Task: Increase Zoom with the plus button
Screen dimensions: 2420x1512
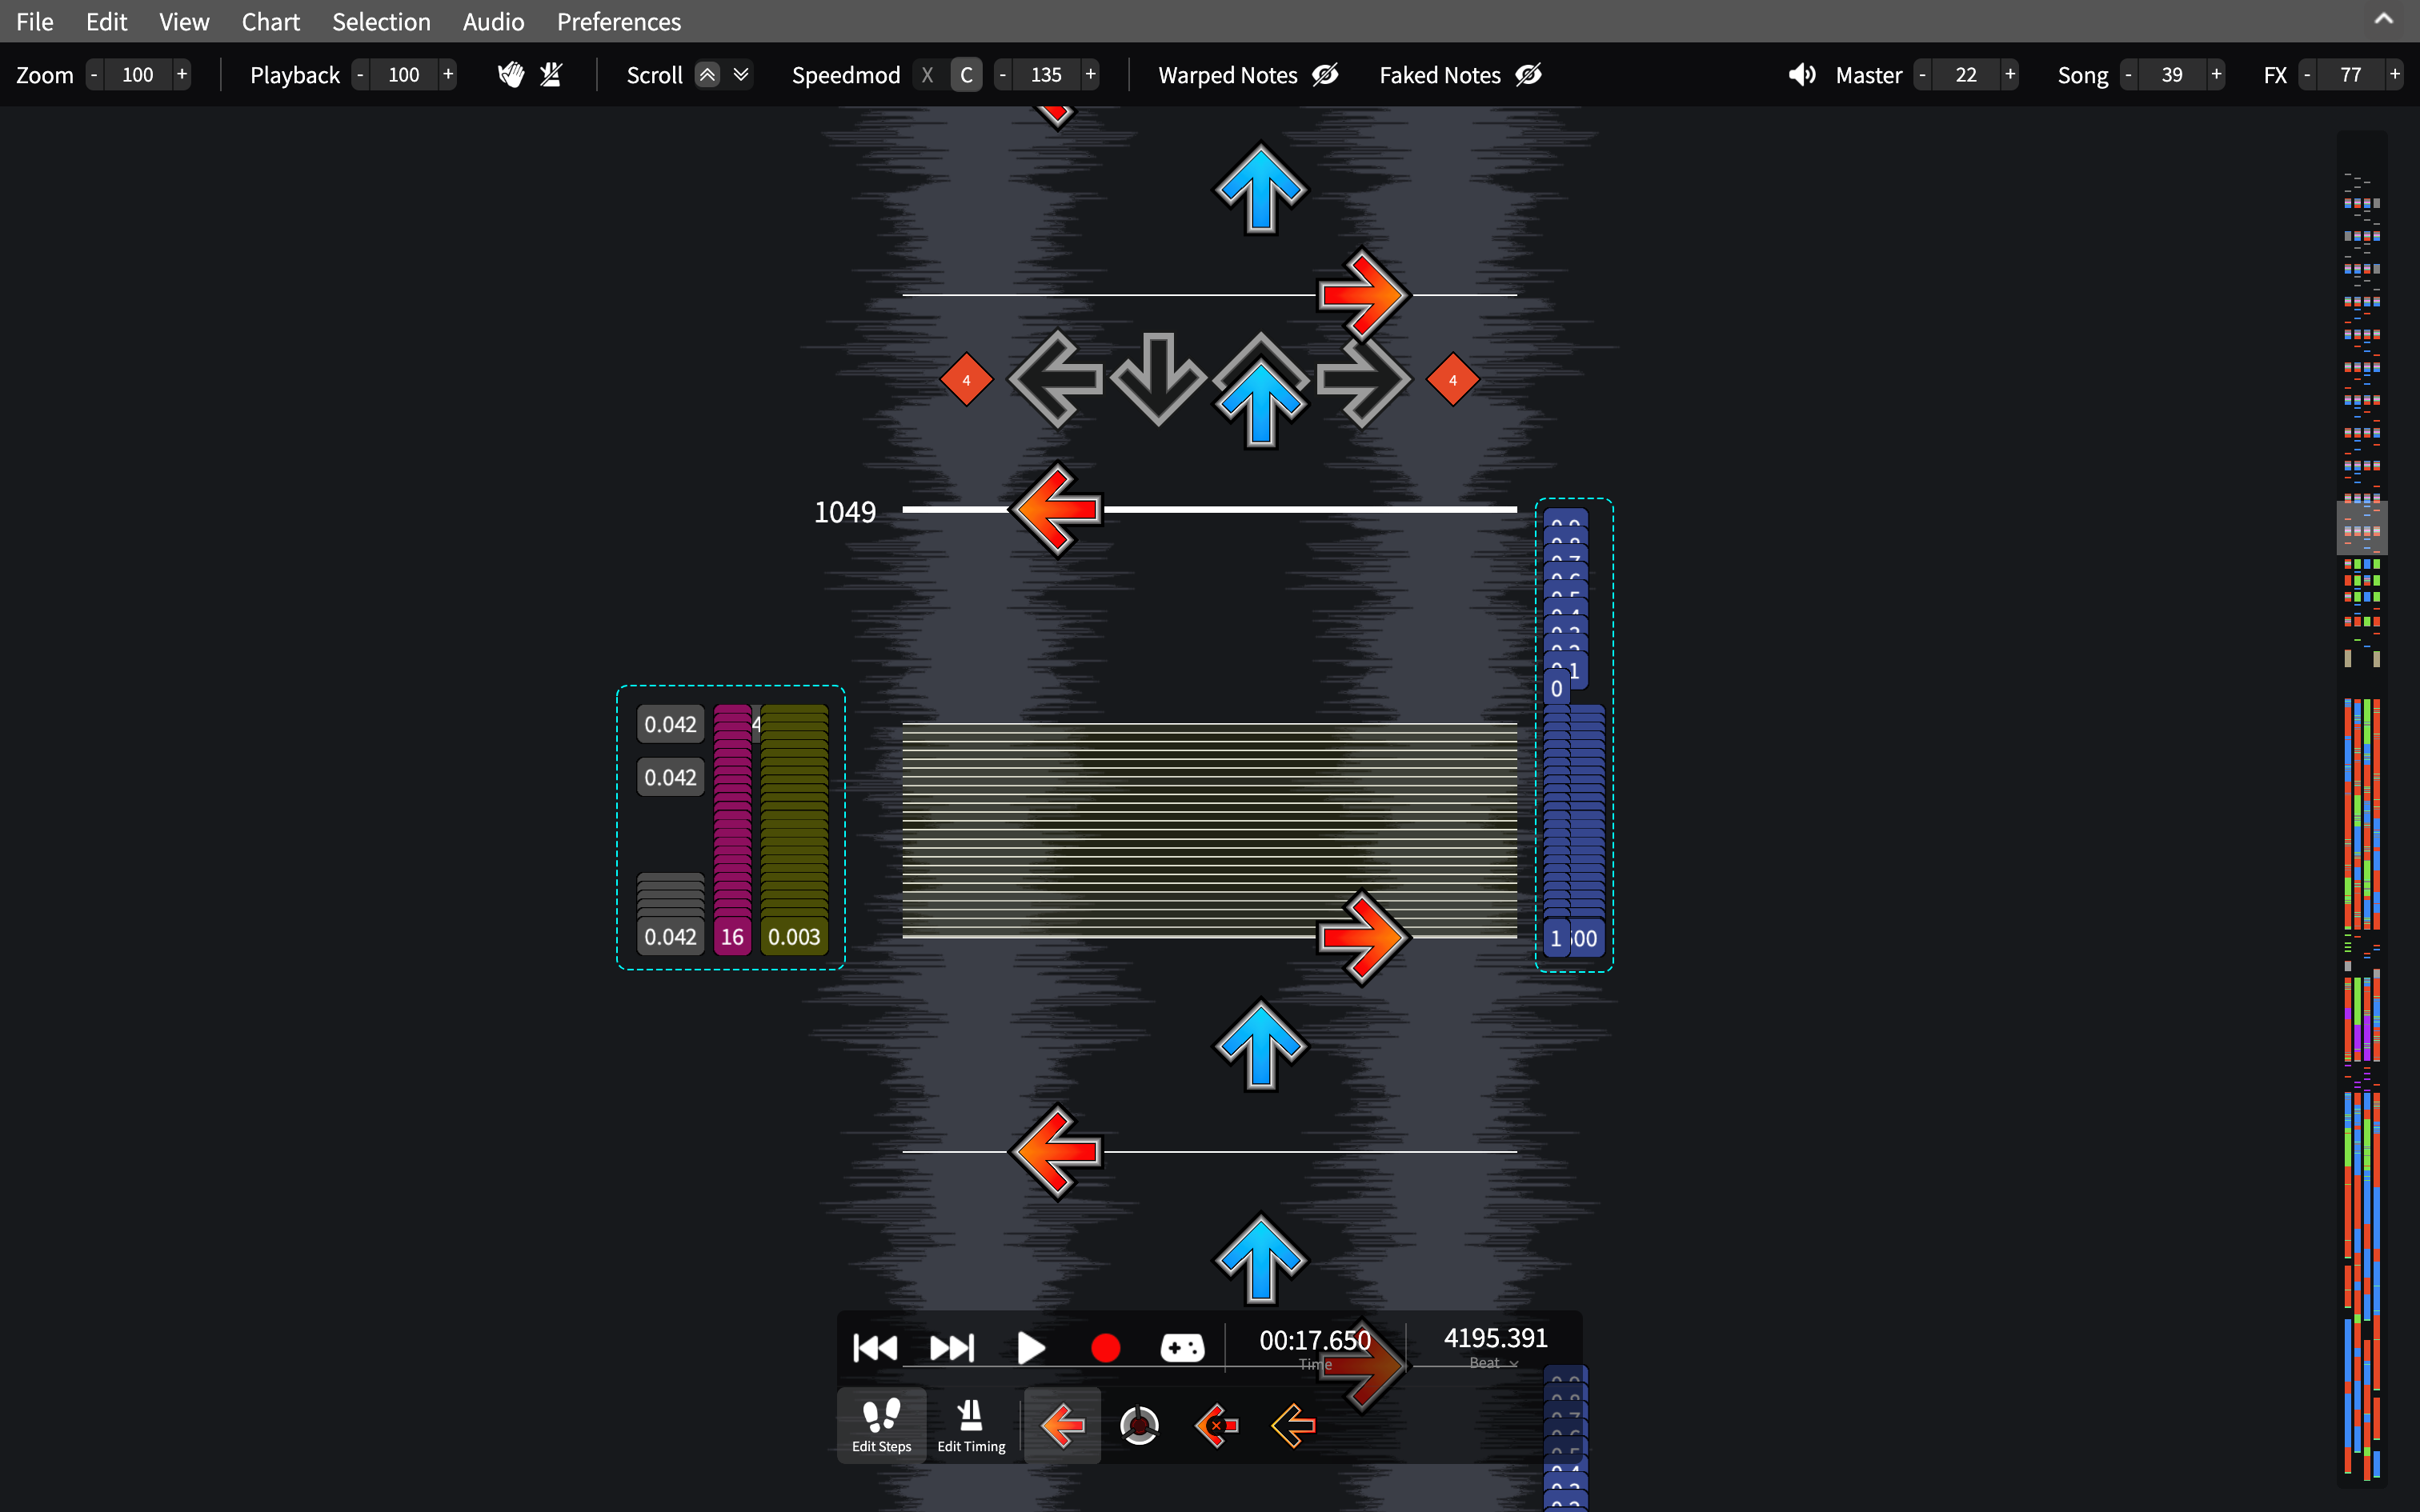Action: coord(182,75)
